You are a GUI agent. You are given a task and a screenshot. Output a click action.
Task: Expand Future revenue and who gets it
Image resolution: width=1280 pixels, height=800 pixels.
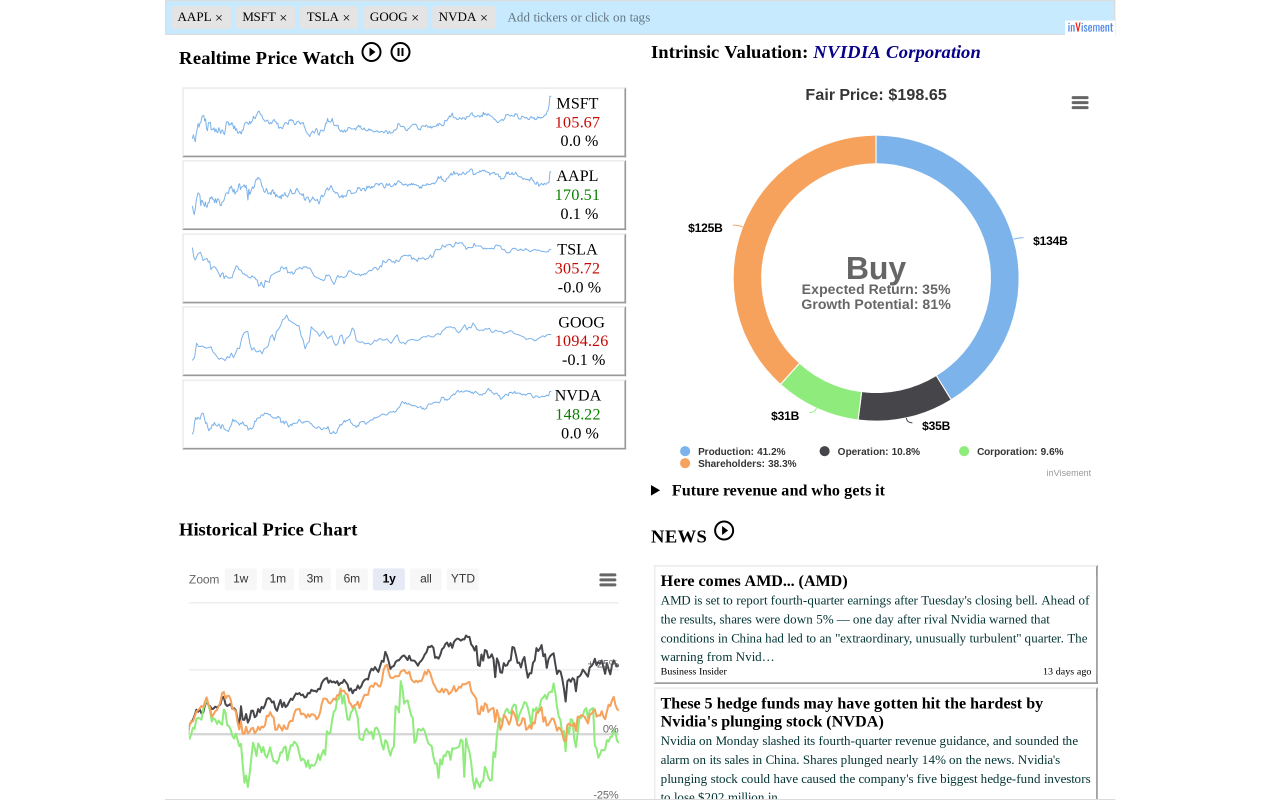768,490
